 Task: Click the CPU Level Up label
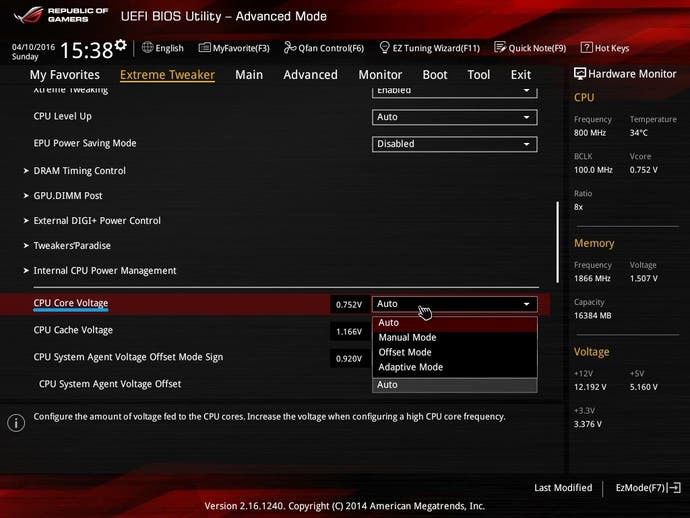coord(62,117)
